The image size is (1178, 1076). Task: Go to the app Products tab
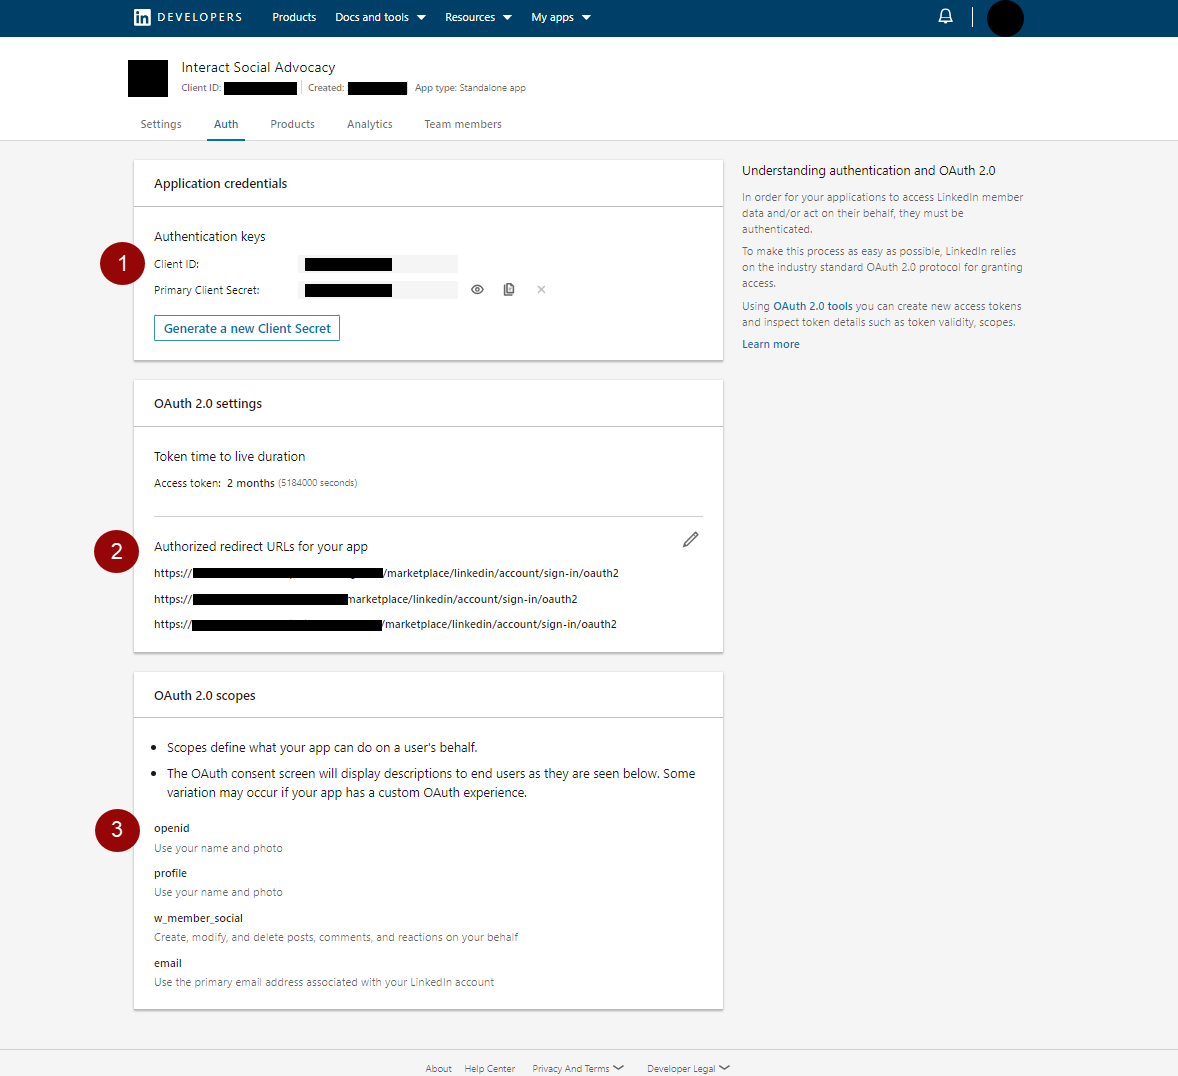tap(292, 124)
